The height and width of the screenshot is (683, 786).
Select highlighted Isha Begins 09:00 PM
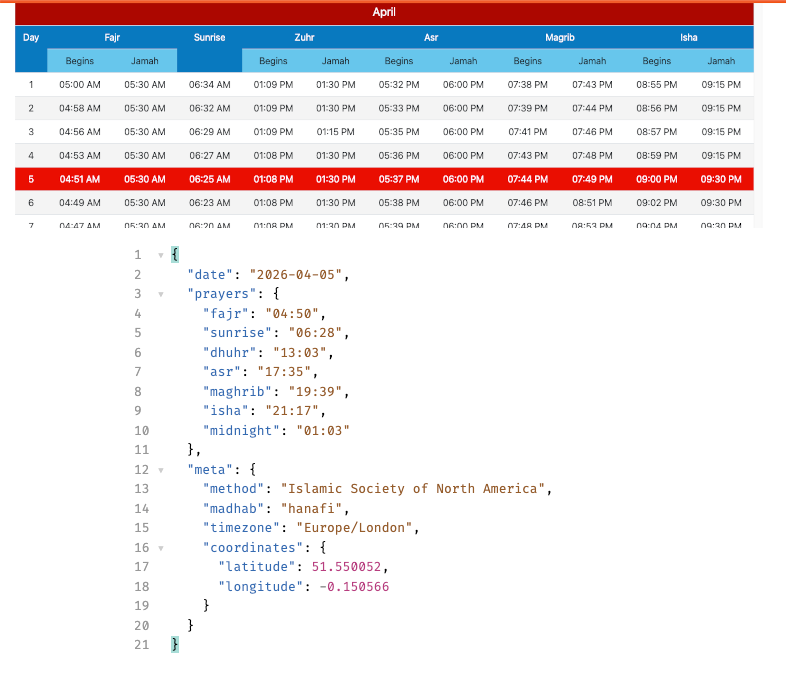pos(657,179)
